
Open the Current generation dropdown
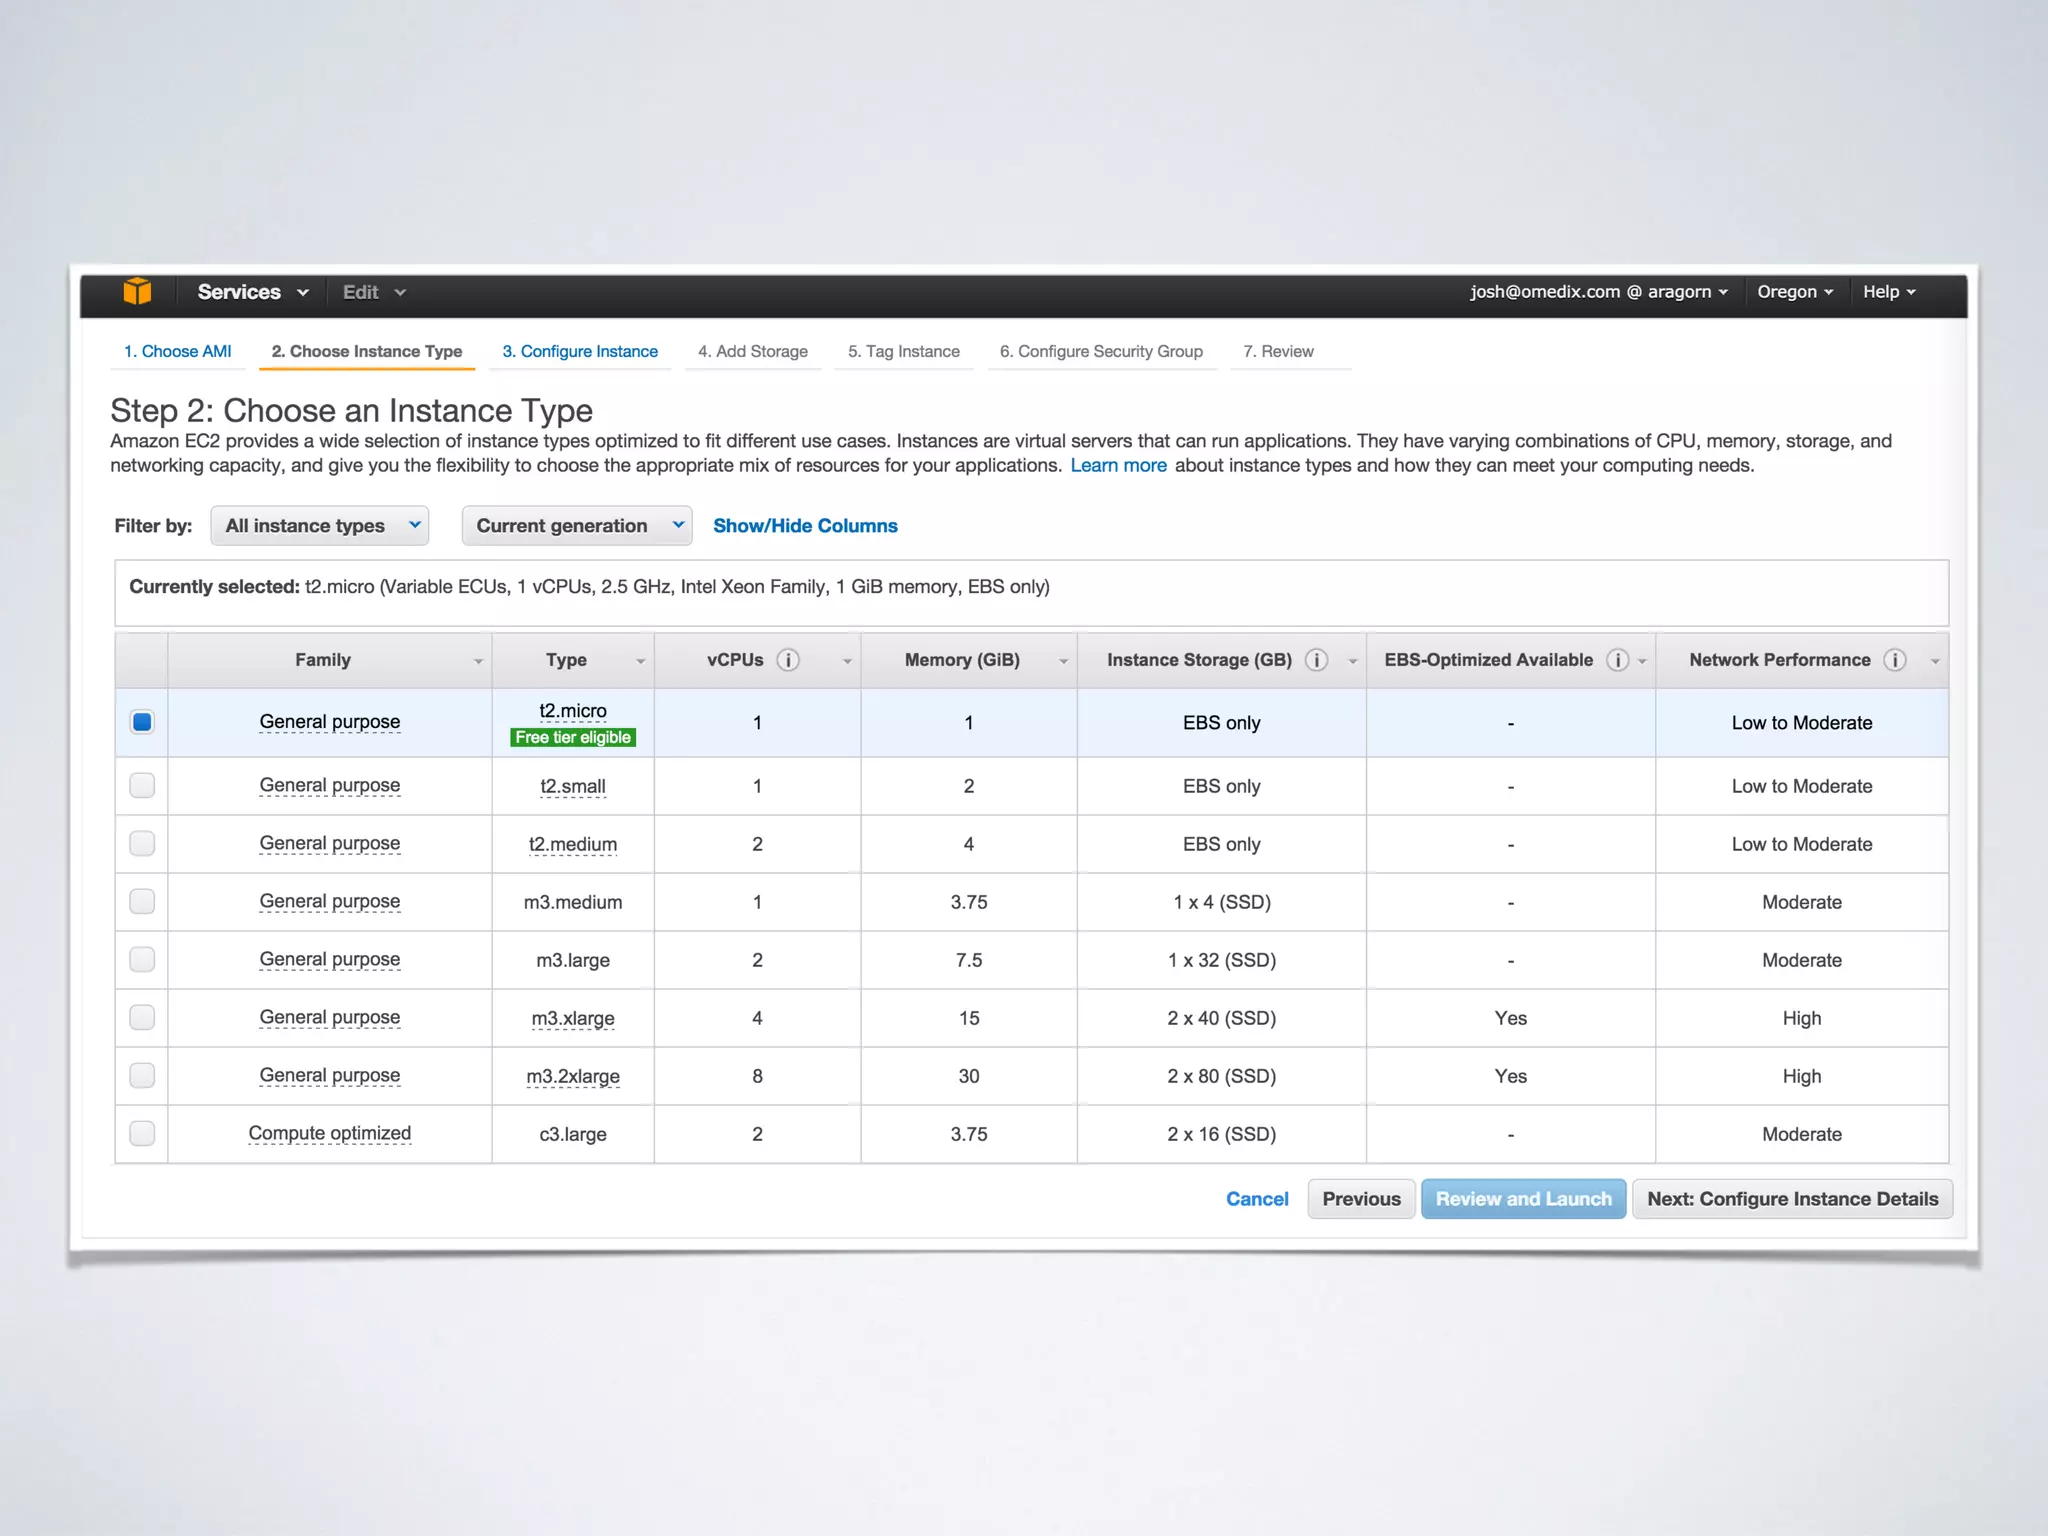[x=577, y=526]
